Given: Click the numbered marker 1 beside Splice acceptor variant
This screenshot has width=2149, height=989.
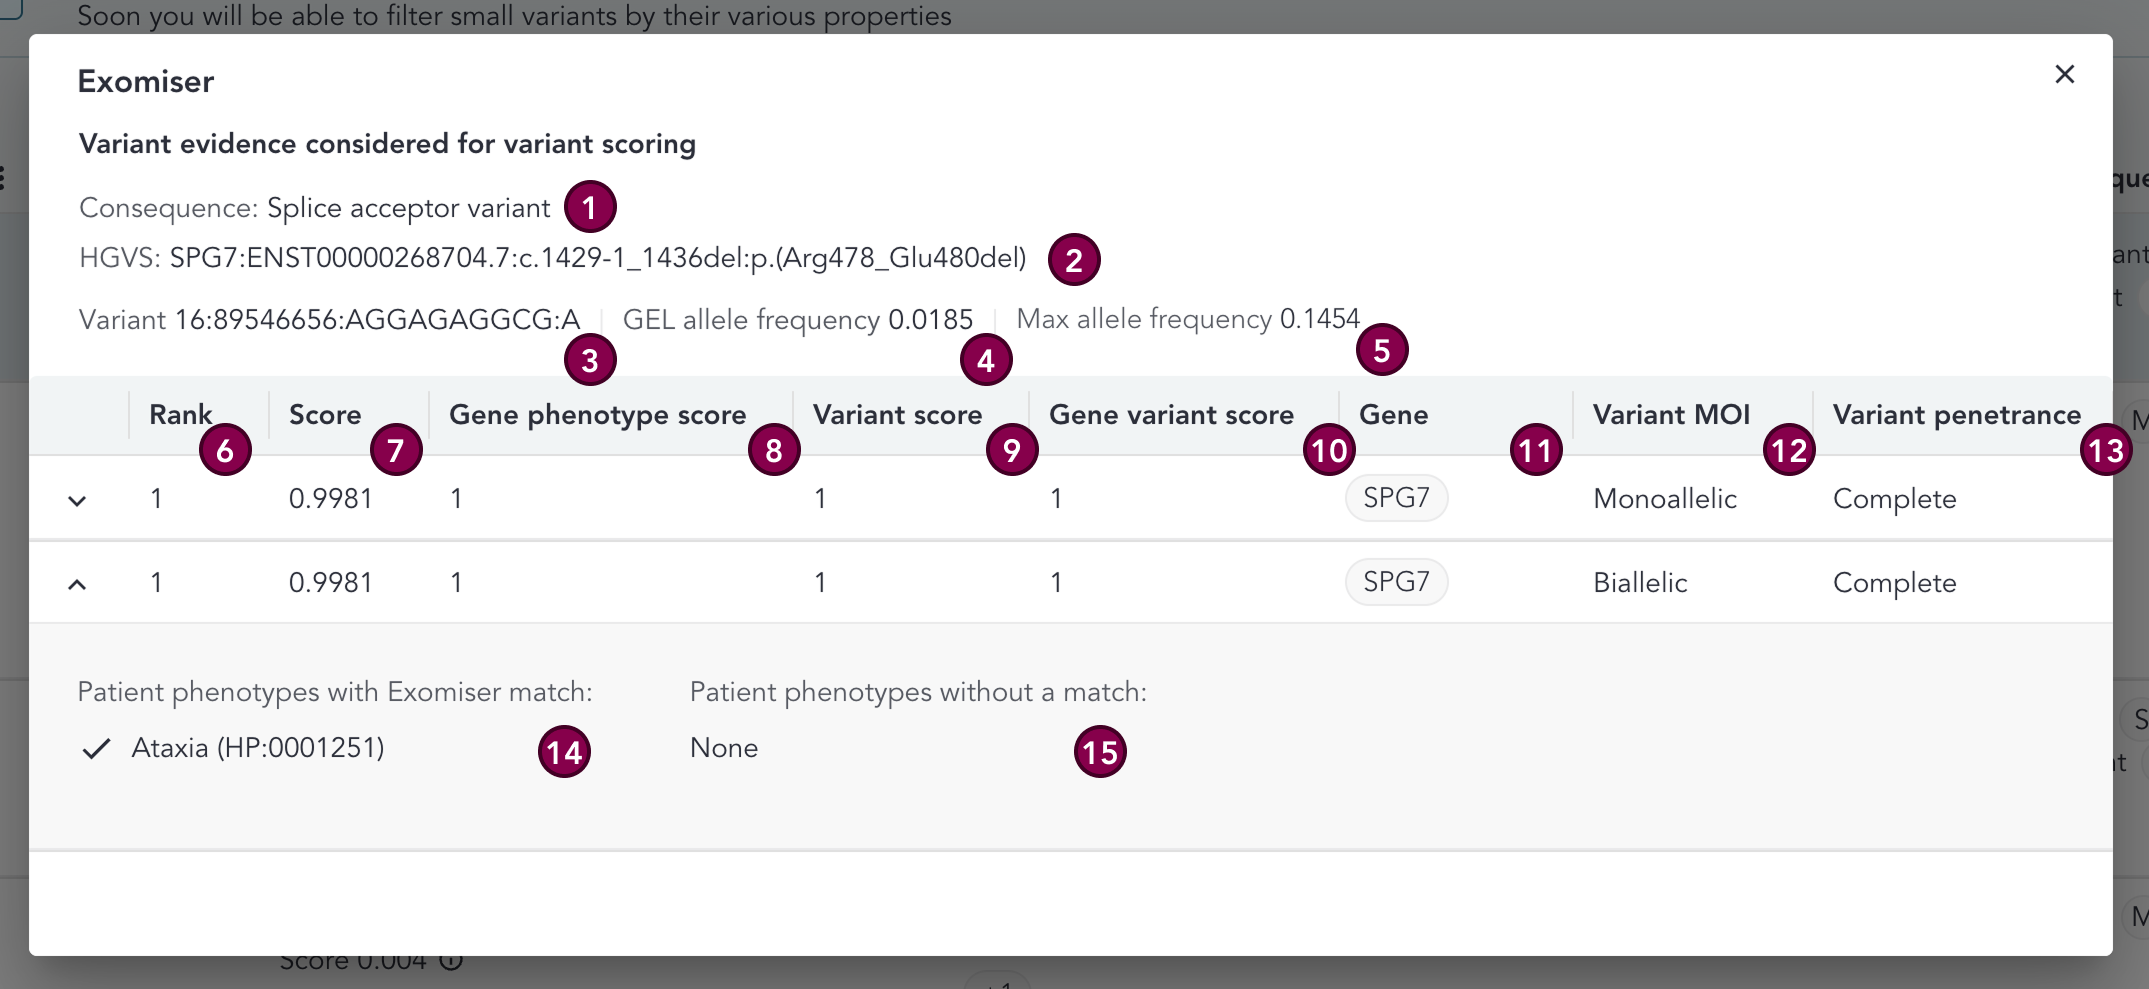Looking at the screenshot, I should point(590,206).
